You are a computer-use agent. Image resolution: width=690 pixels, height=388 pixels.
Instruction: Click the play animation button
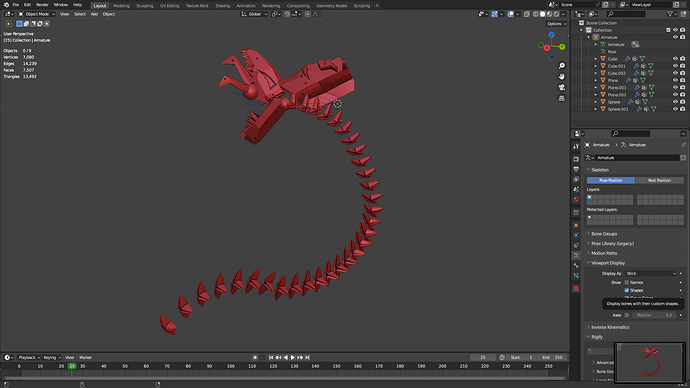[x=293, y=358]
